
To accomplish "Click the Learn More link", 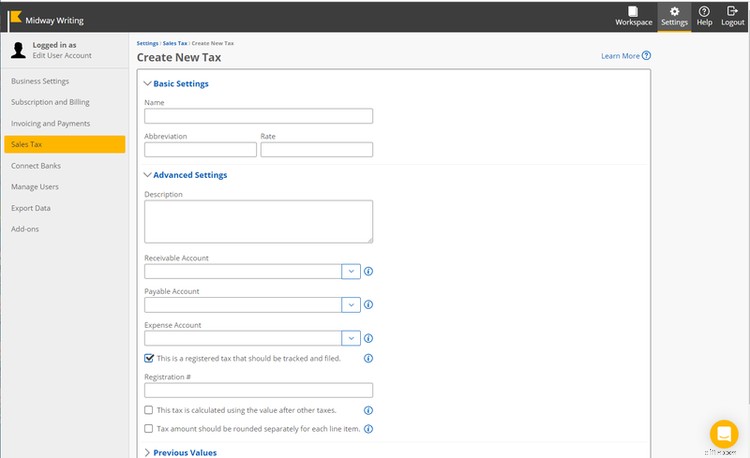I will (620, 56).
